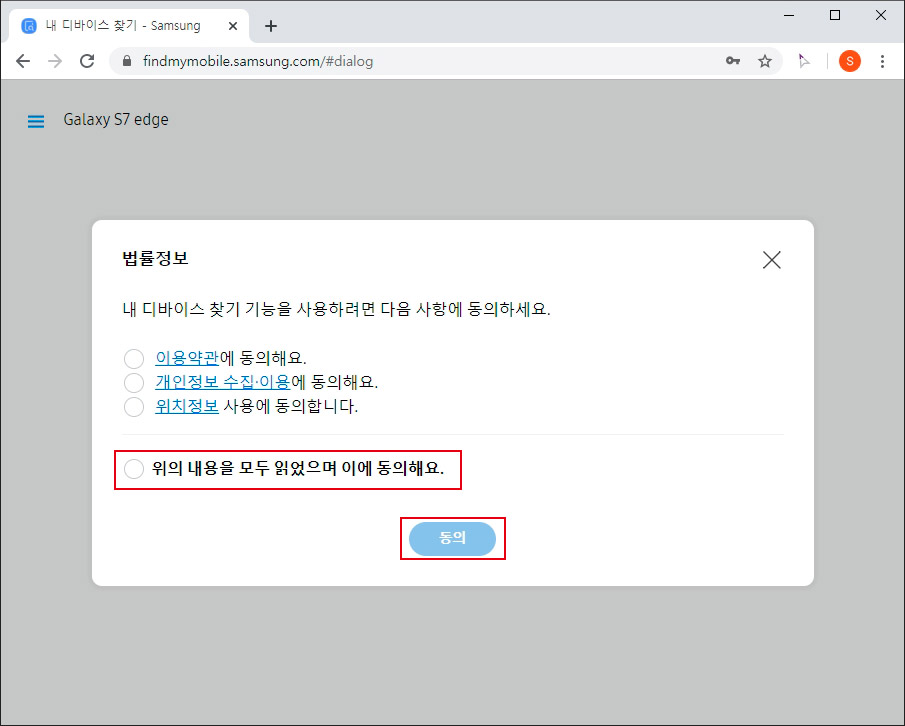Open the 위치정보 link
Screen dimensions: 905x726
click(187, 406)
